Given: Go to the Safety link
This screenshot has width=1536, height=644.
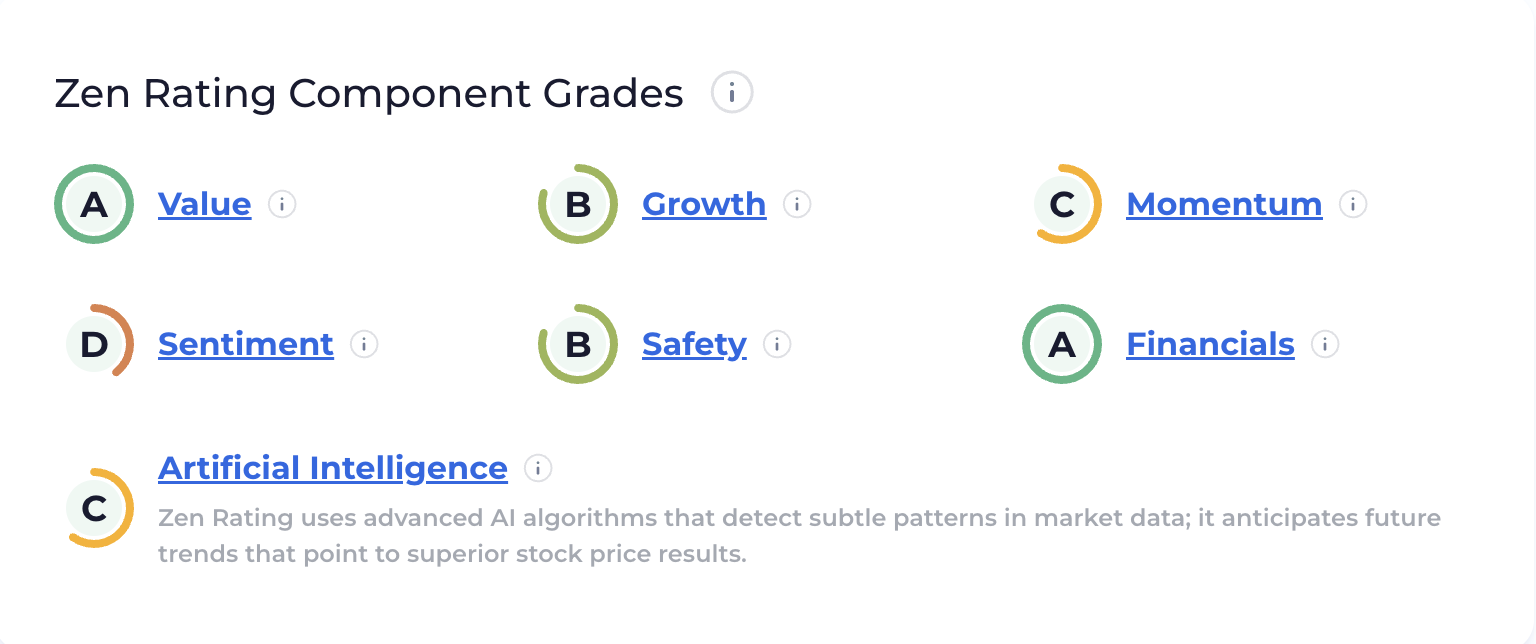Looking at the screenshot, I should 694,344.
